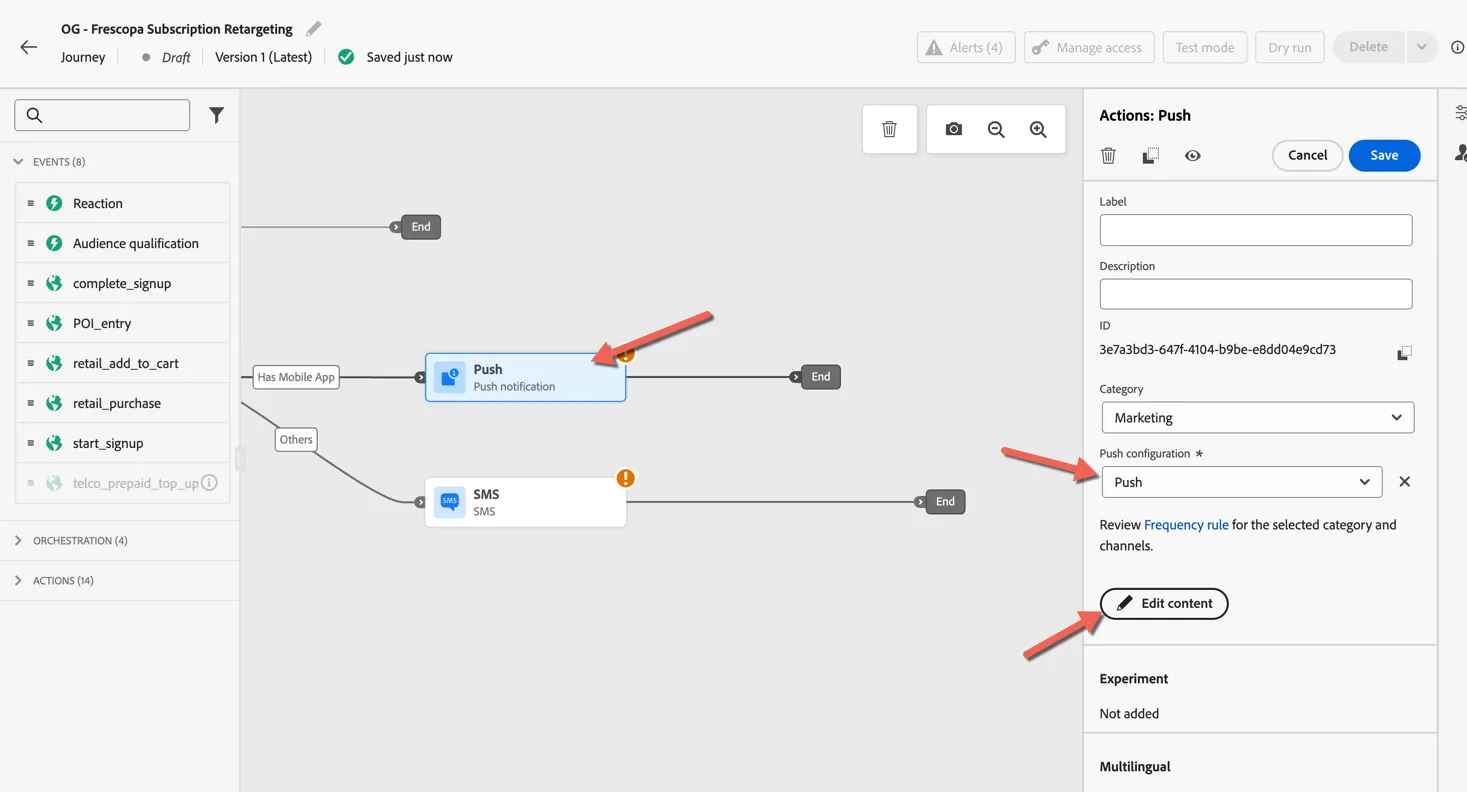Zoom in on the journey canvas

coord(1038,129)
